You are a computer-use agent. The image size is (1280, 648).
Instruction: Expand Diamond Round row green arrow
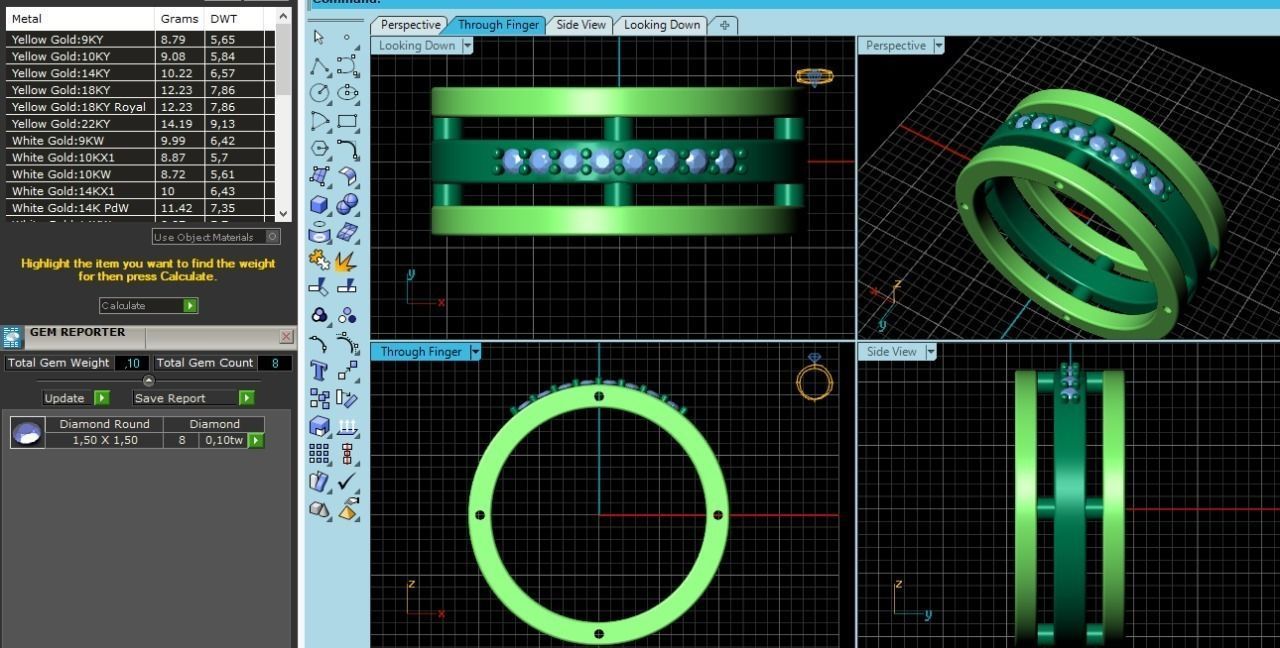tap(256, 440)
